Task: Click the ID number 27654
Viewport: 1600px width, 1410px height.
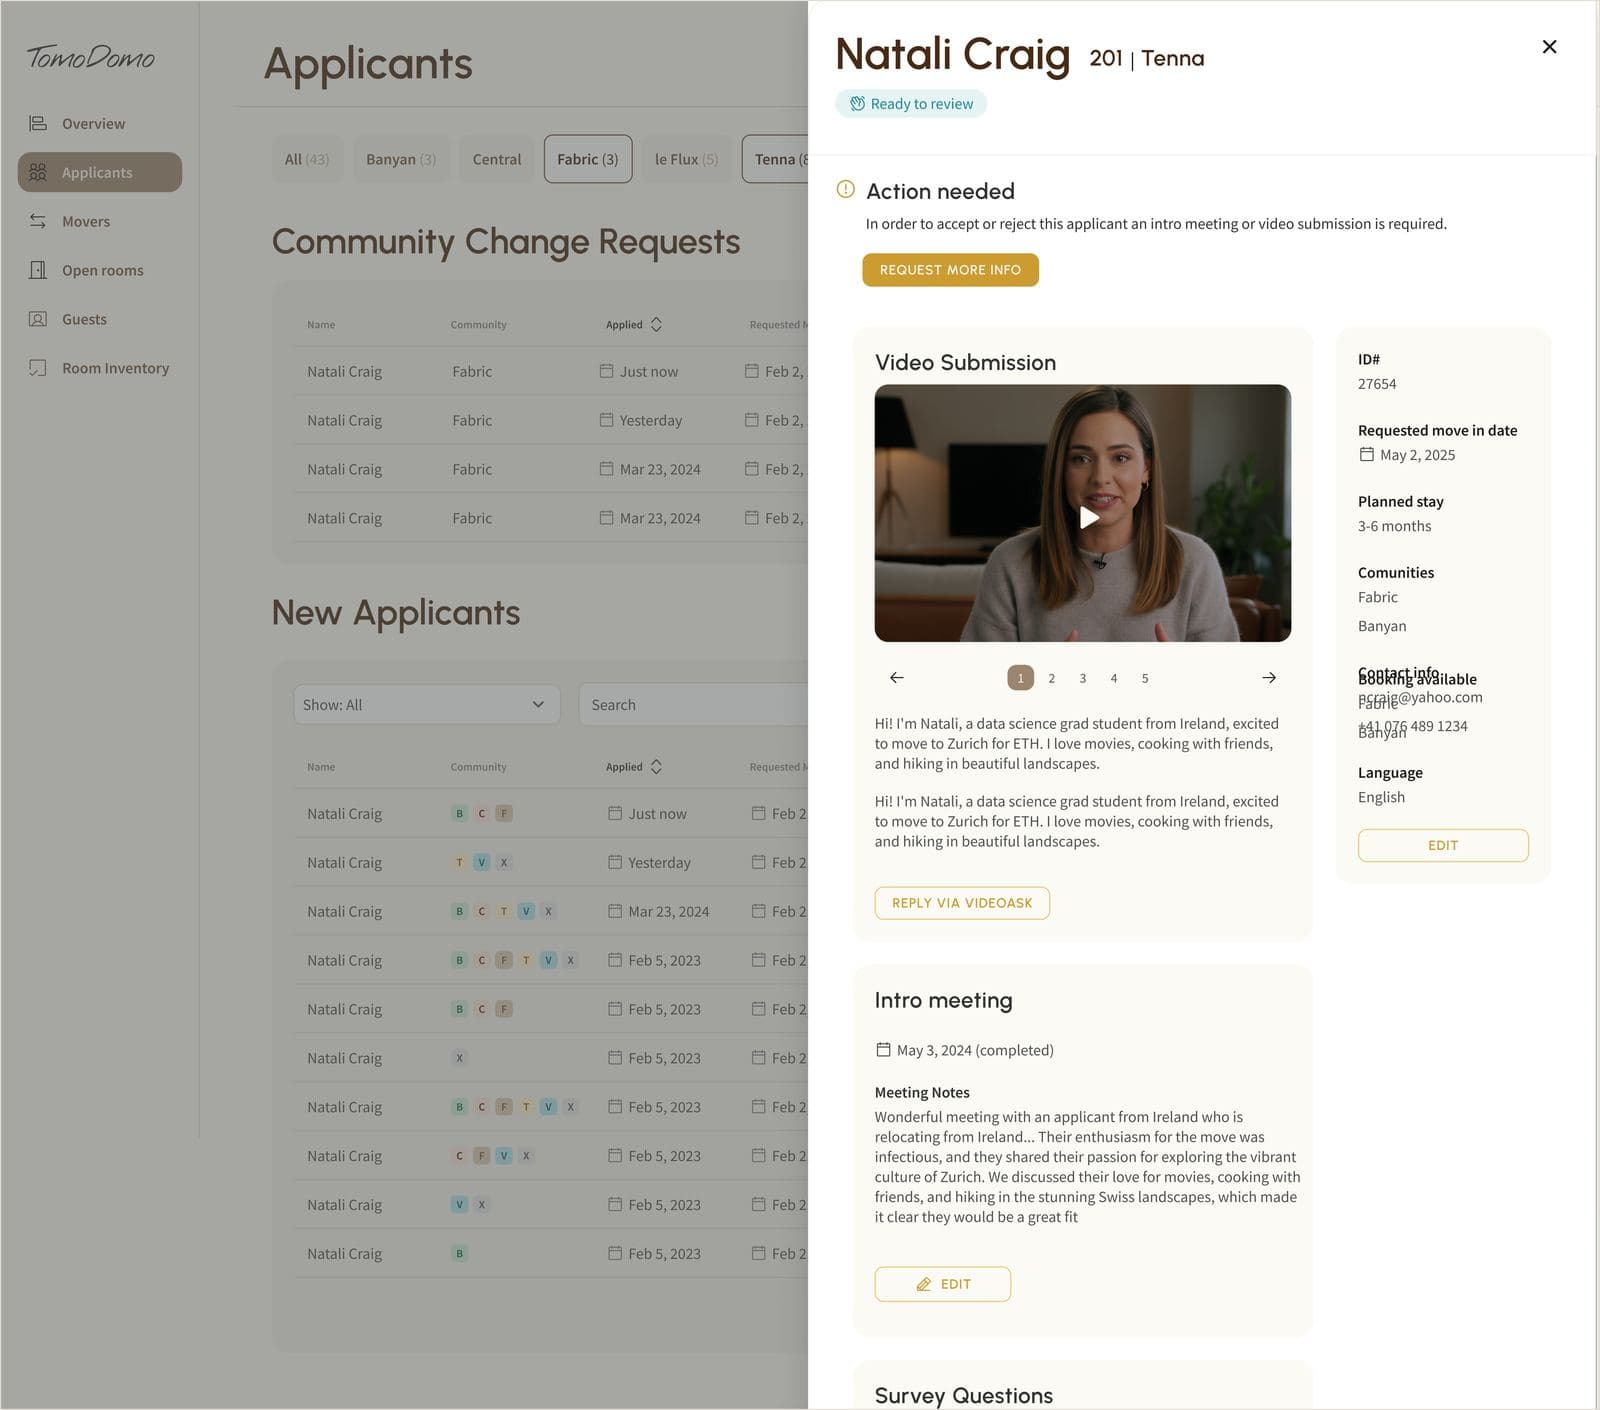Action: [x=1377, y=384]
